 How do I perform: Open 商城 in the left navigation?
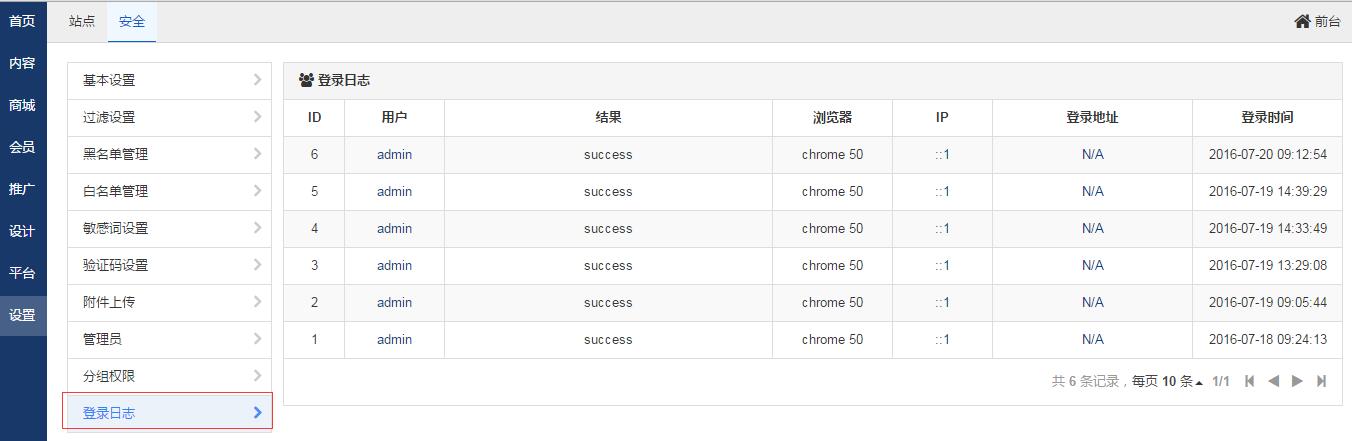[x=22, y=105]
